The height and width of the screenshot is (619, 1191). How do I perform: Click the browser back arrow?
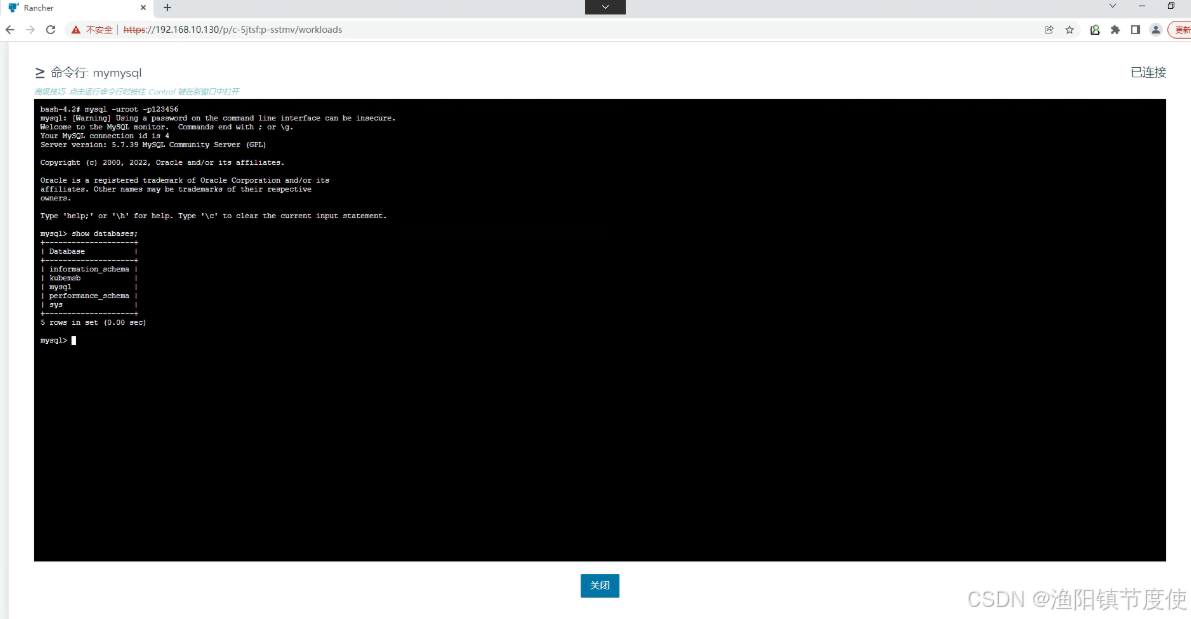tap(10, 30)
